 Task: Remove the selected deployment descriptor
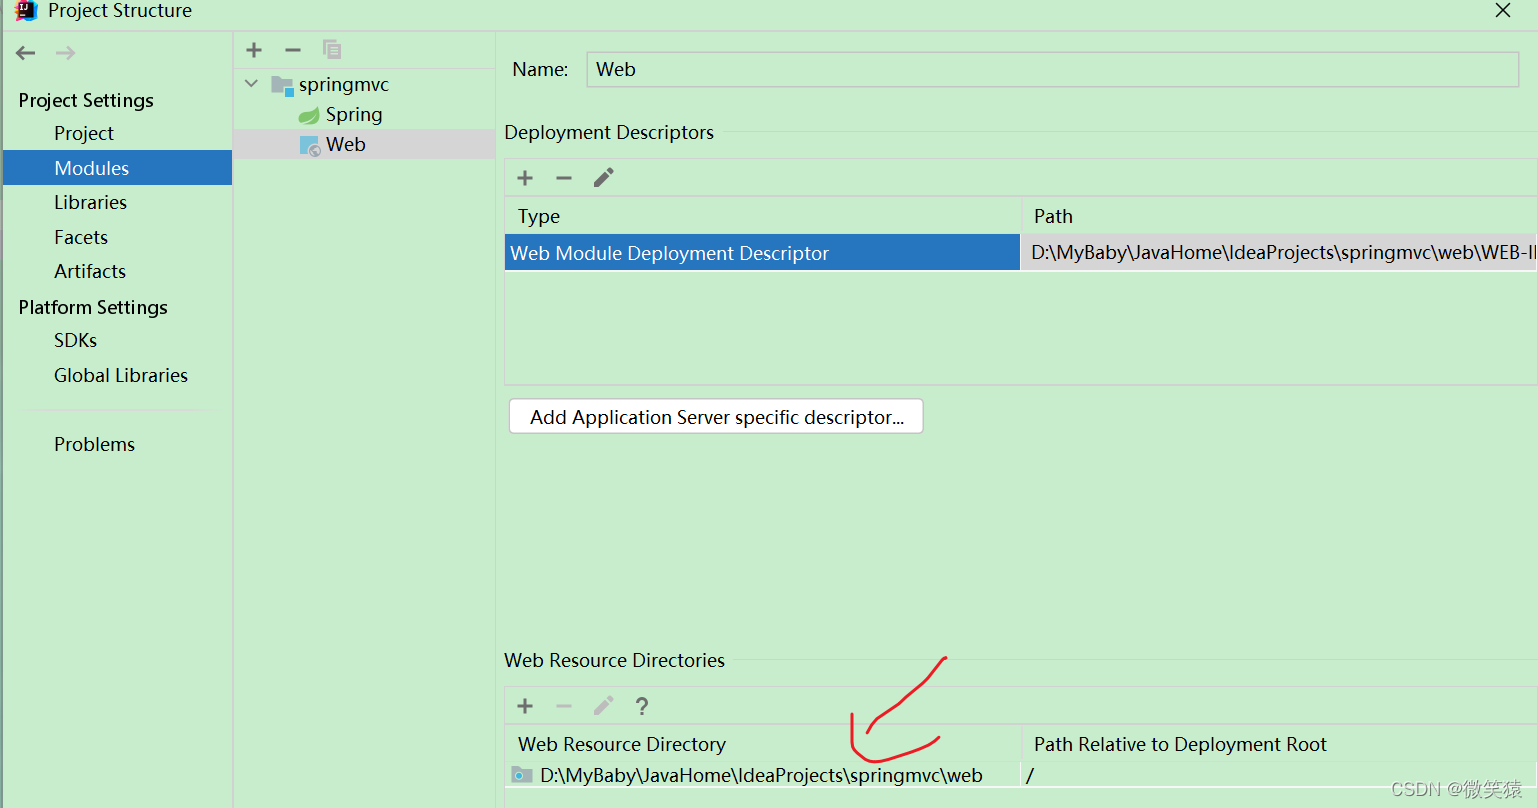(564, 178)
